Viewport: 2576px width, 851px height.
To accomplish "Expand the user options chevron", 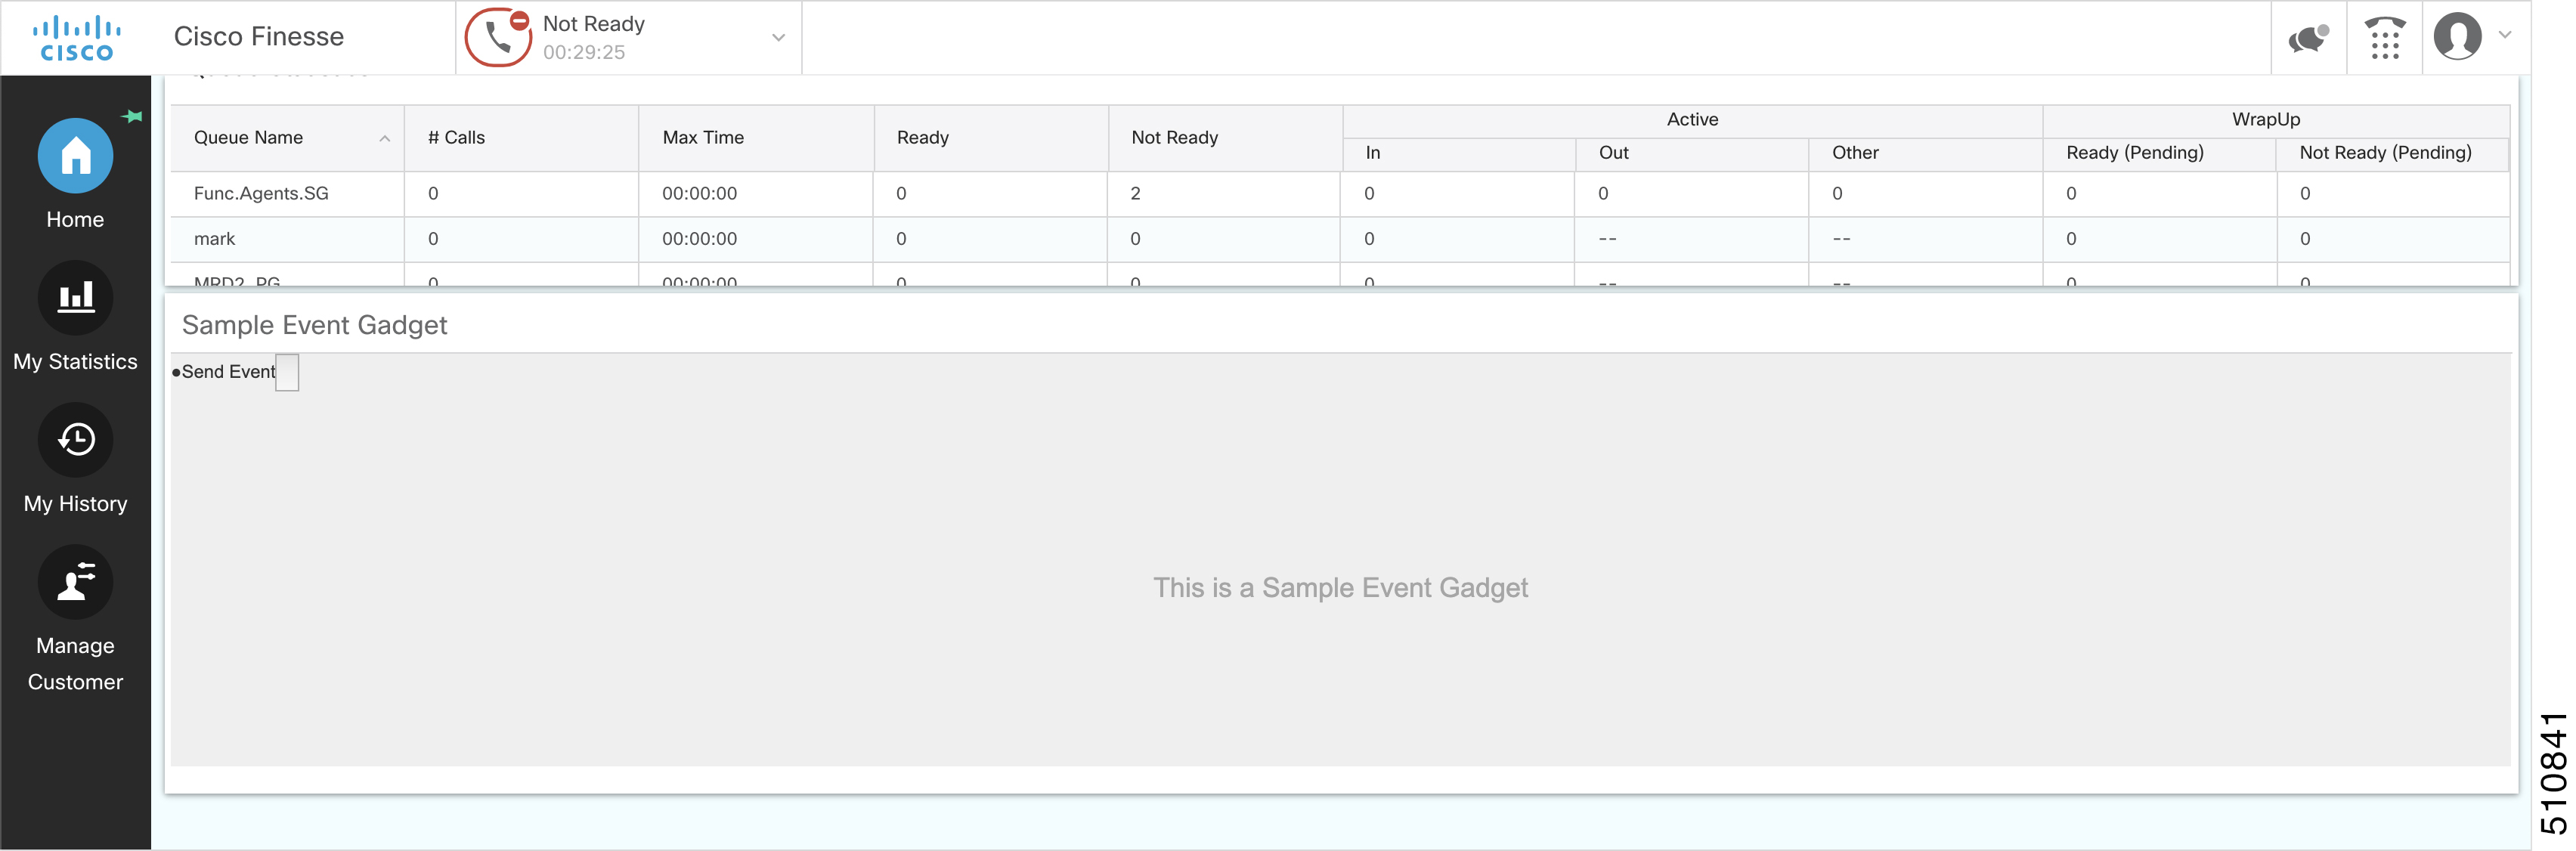I will 2505,35.
